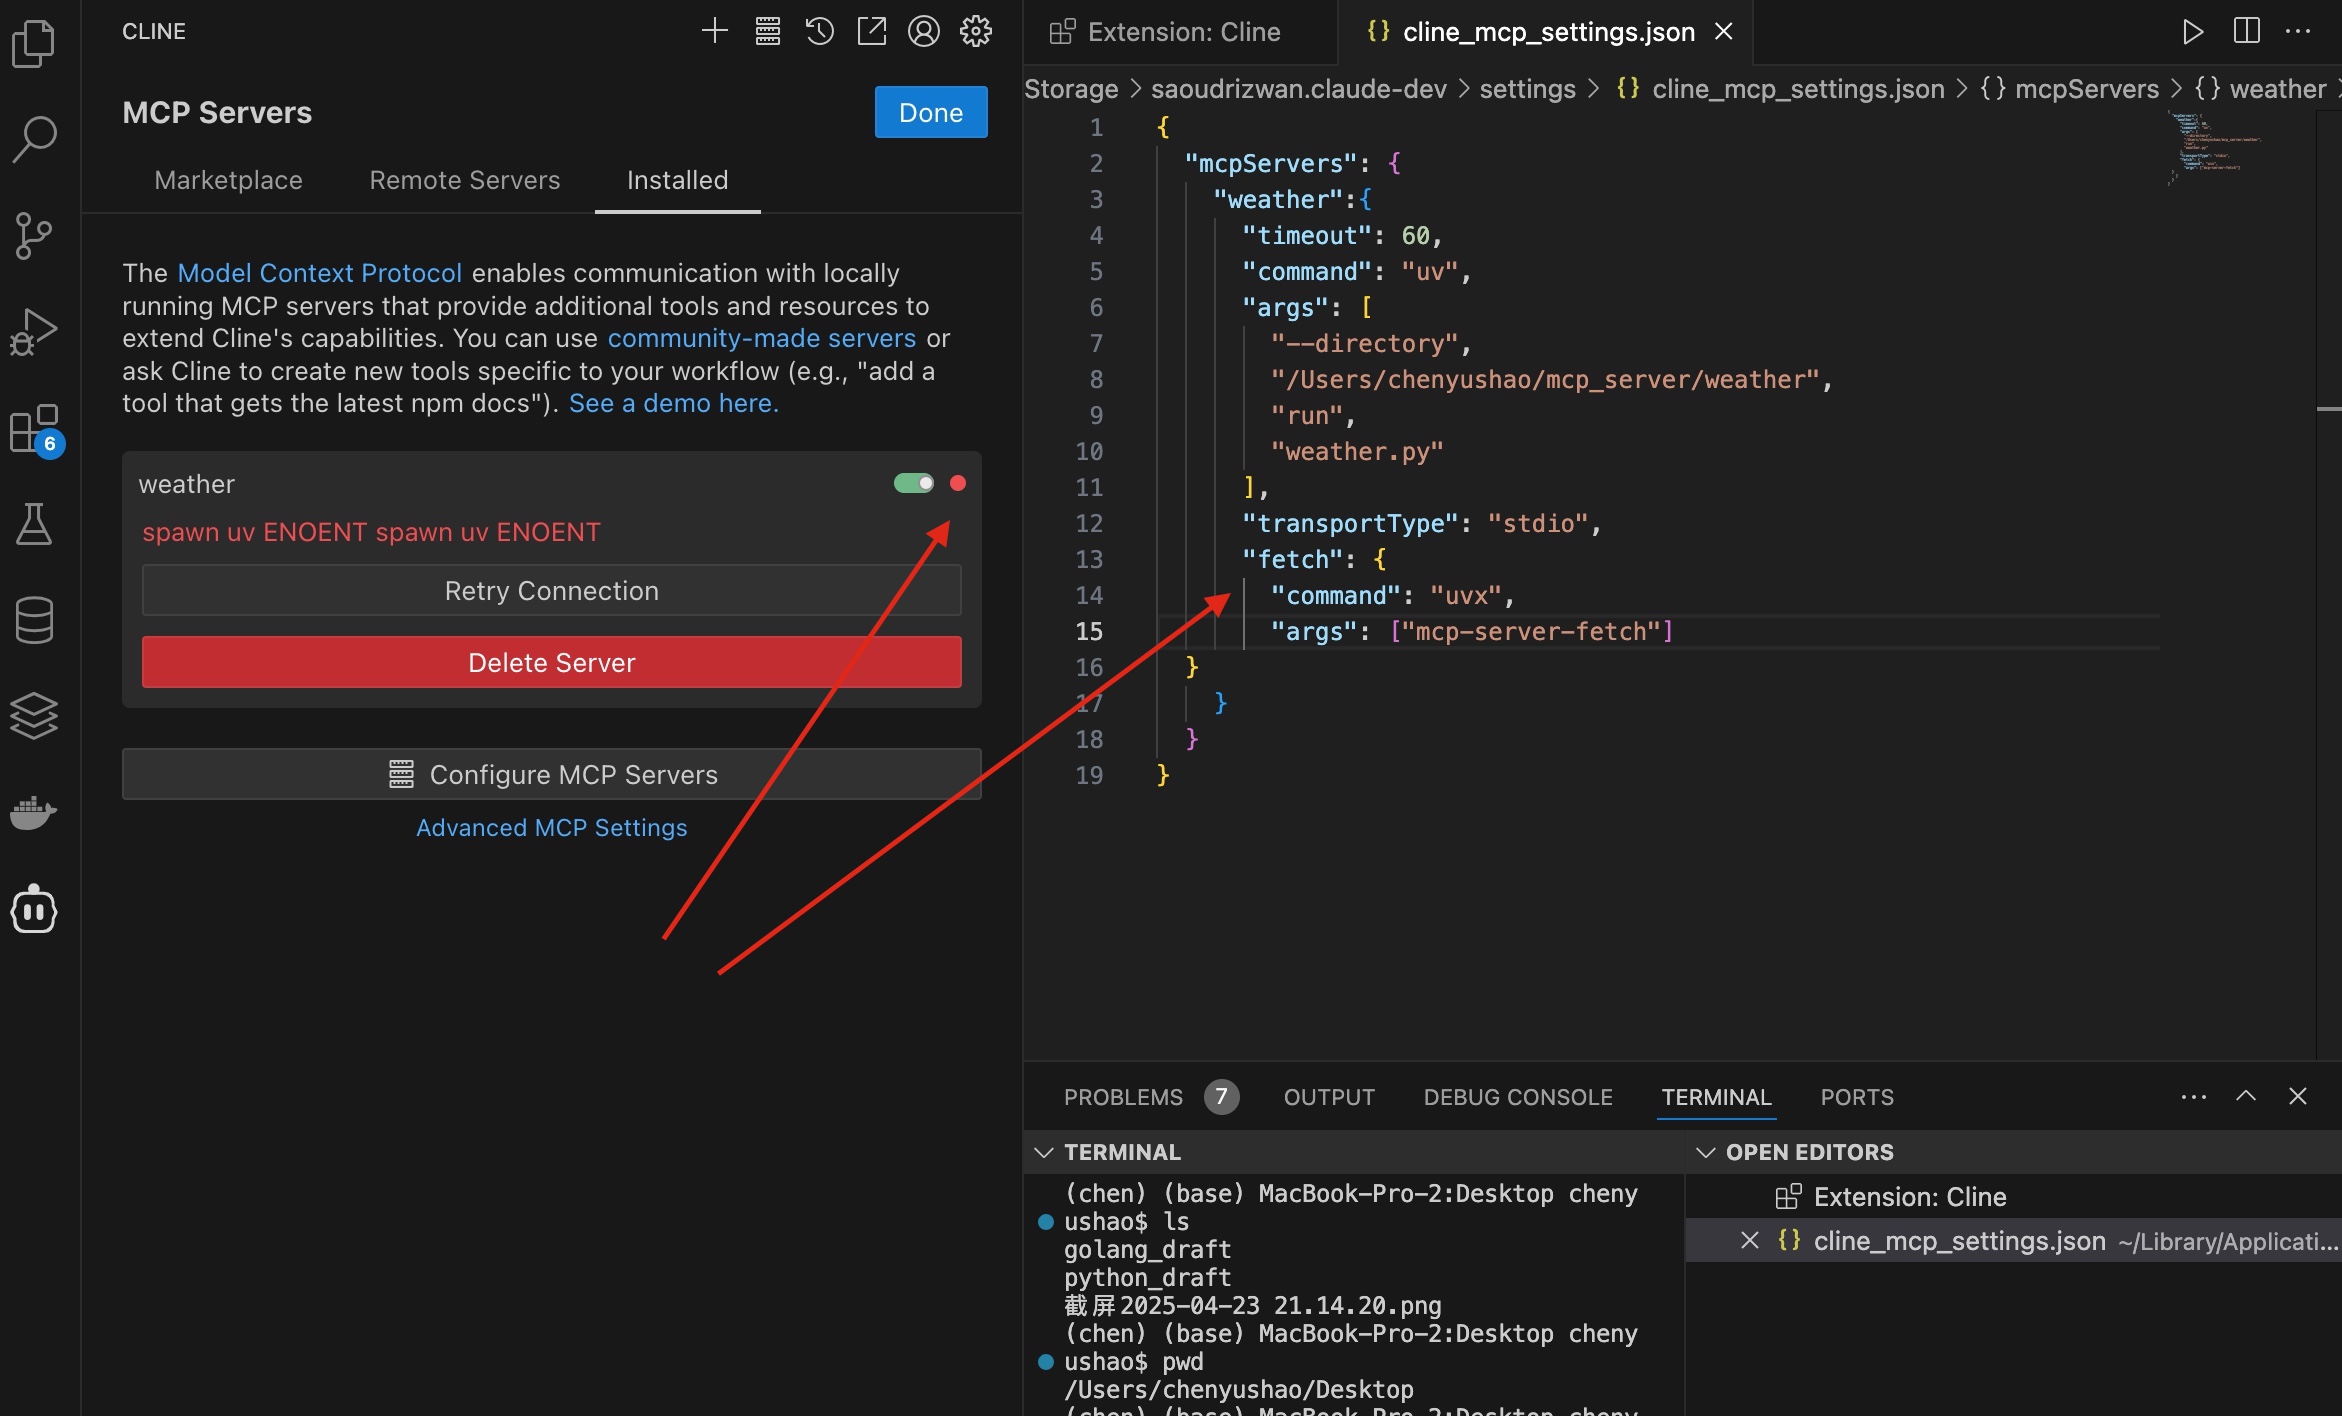The width and height of the screenshot is (2342, 1416).
Task: Open the community-made servers link
Action: (761, 338)
